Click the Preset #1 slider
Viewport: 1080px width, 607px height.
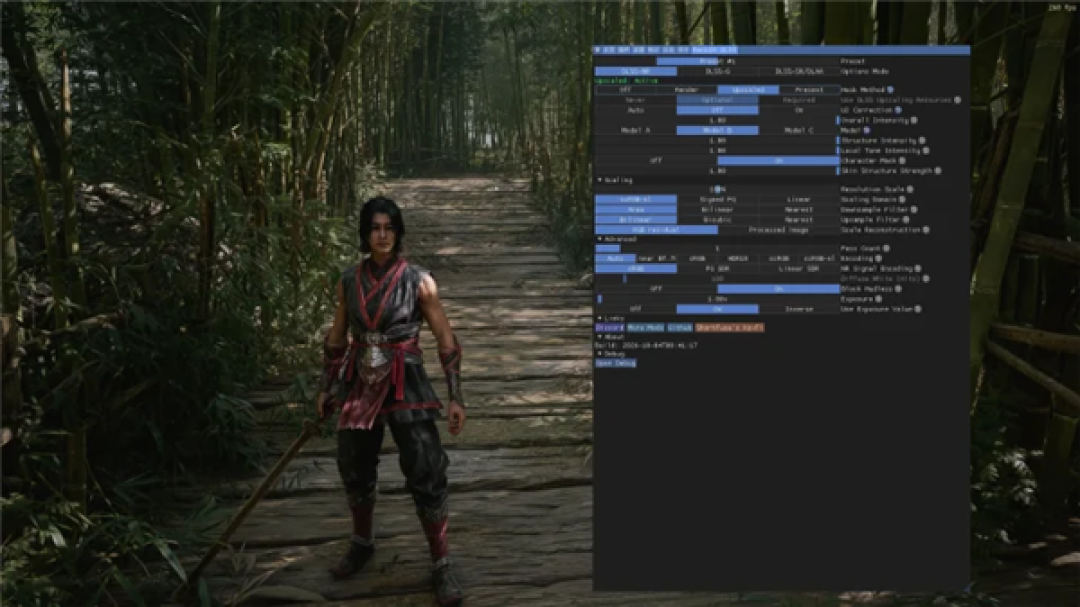click(717, 61)
